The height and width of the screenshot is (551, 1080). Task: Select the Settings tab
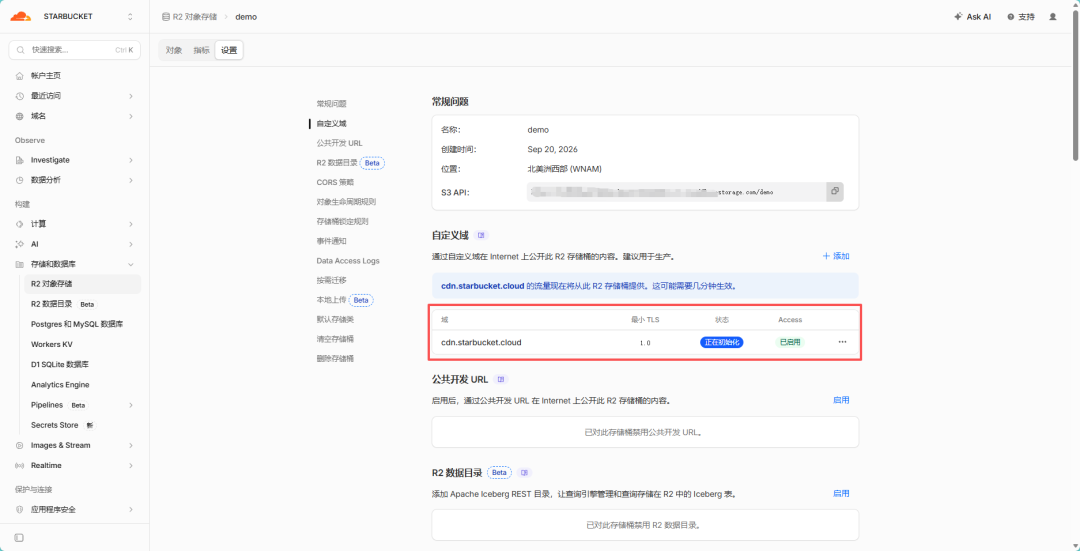tap(229, 50)
